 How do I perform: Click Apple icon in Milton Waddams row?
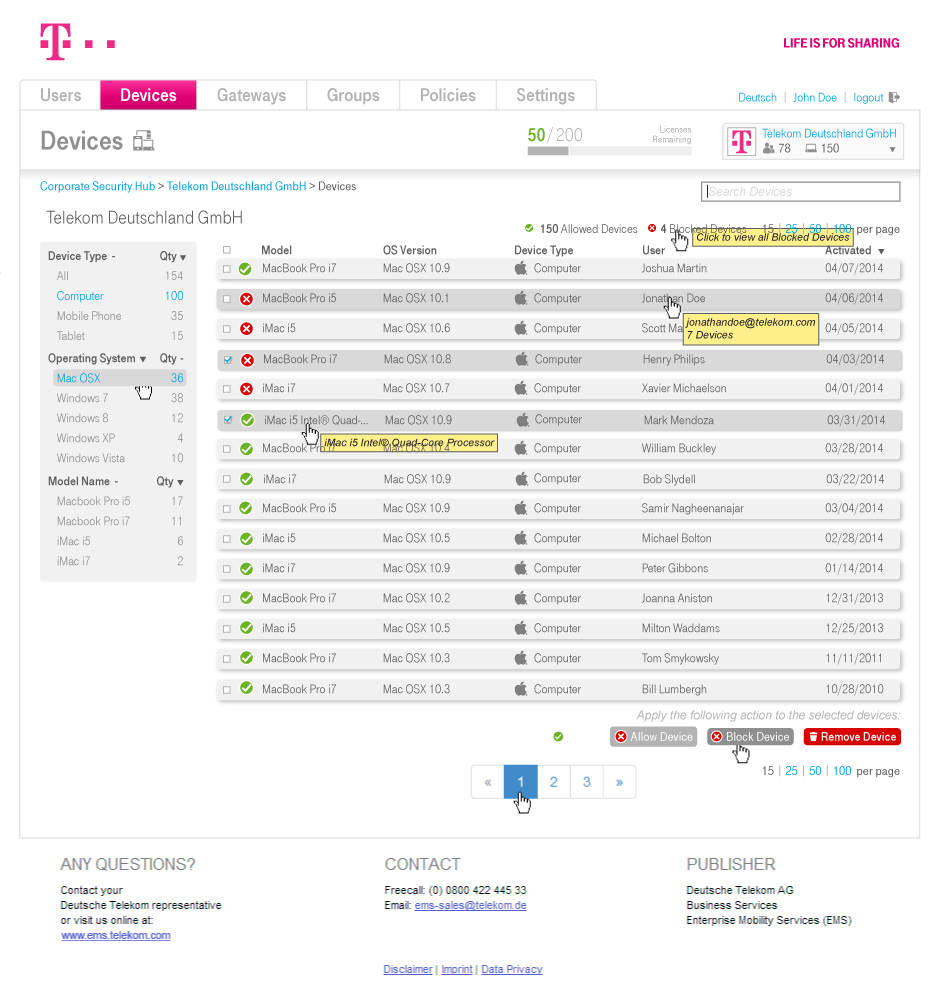[521, 628]
